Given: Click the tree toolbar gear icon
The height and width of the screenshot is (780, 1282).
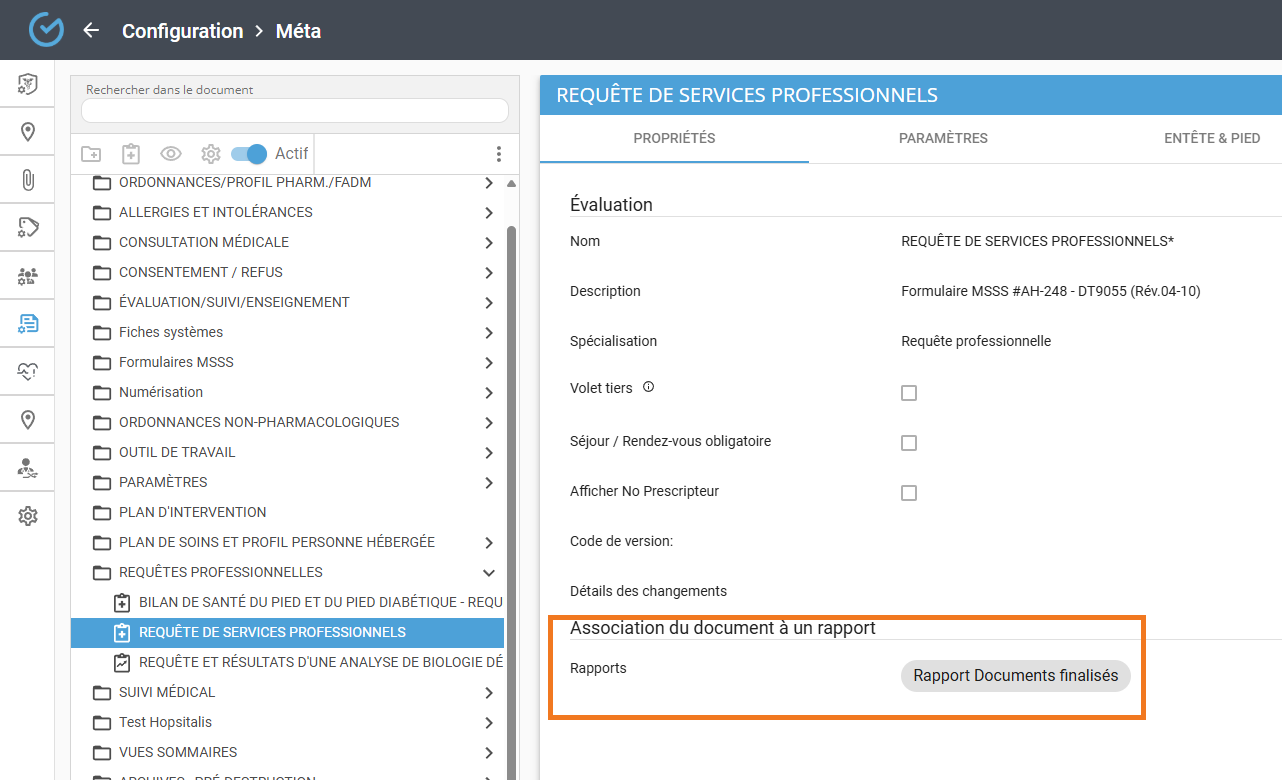Looking at the screenshot, I should [210, 154].
